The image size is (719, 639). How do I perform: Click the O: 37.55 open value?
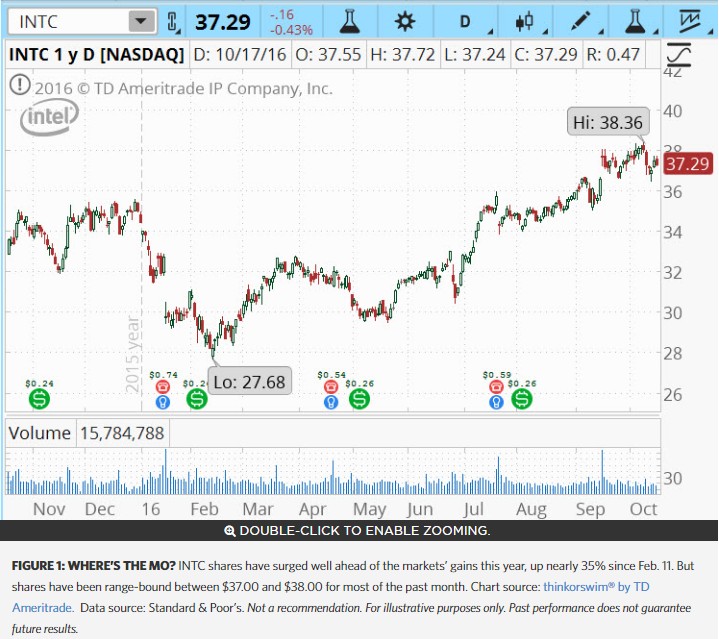click(x=328, y=55)
